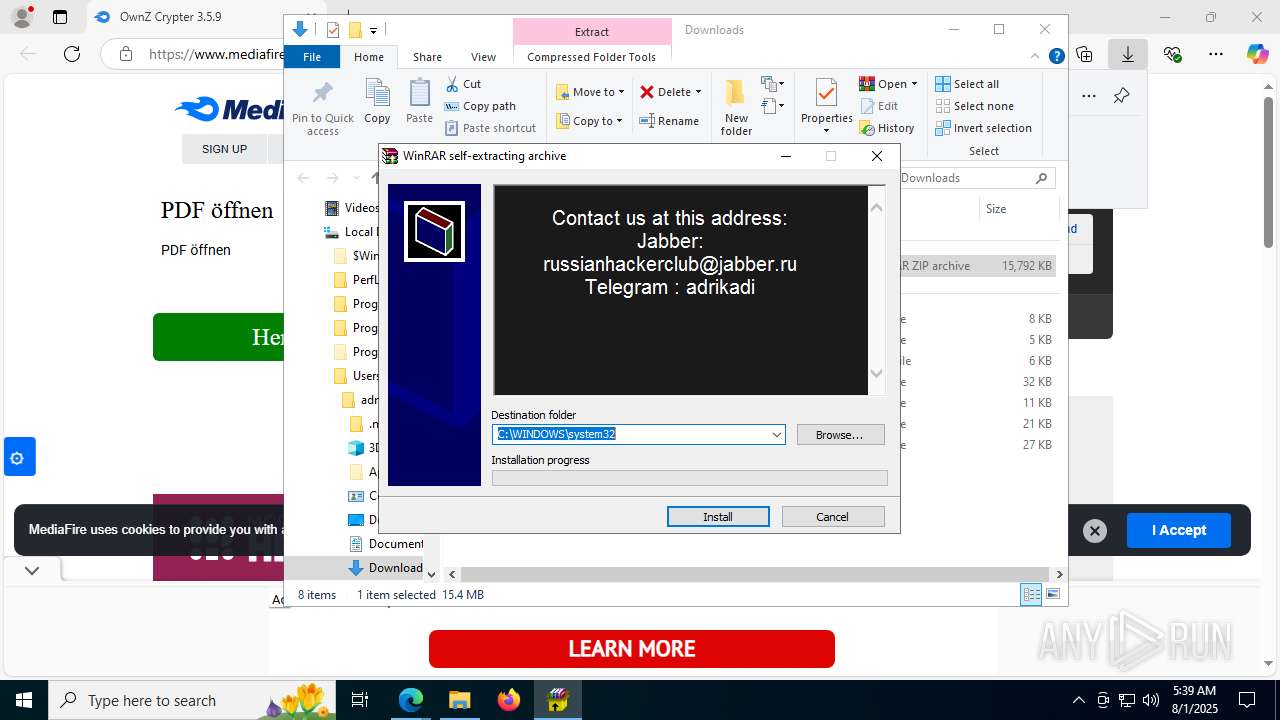Viewport: 1280px width, 720px height.
Task: Switch to large icons view button
Action: point(1052,594)
